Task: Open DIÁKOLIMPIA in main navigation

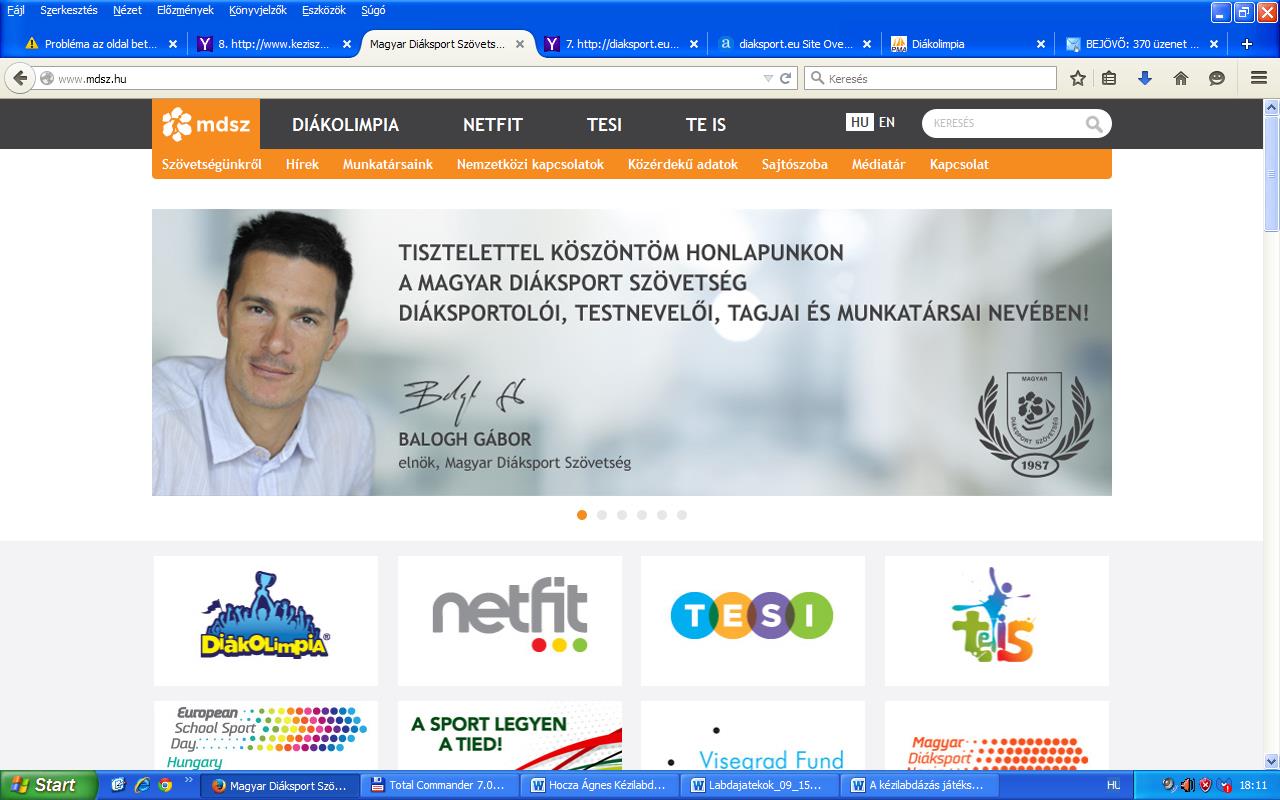Action: (x=345, y=125)
